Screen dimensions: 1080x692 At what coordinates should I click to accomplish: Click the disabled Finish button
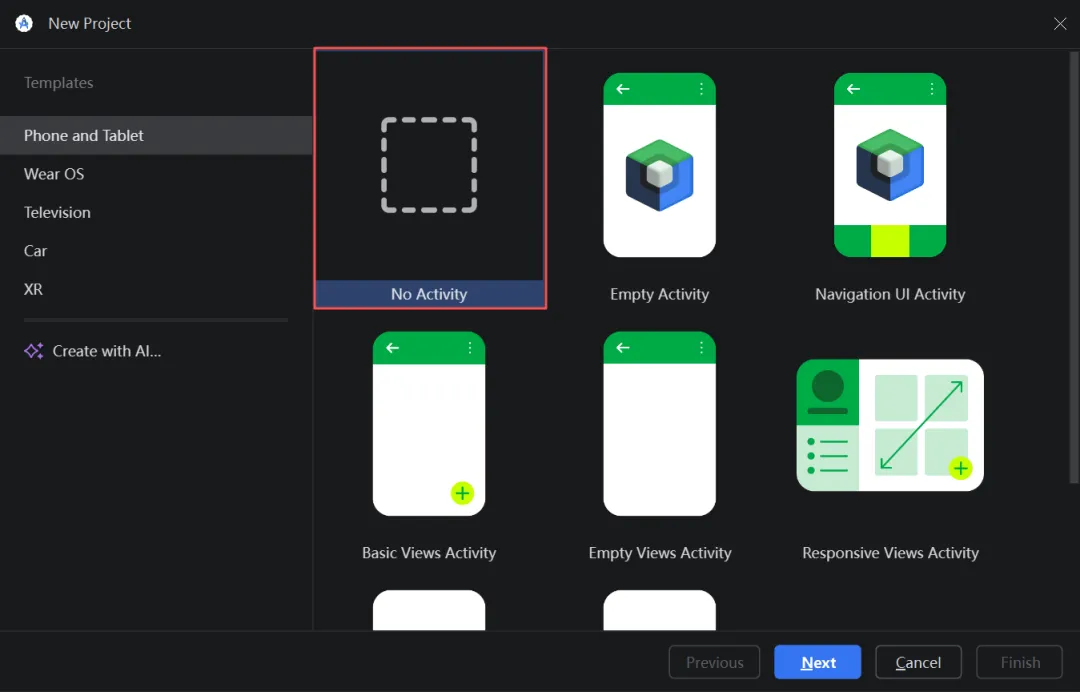point(1019,662)
